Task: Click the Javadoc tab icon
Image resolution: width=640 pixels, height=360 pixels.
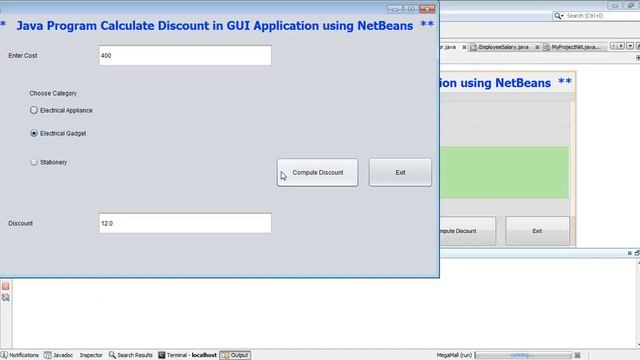Action: pyautogui.click(x=48, y=355)
